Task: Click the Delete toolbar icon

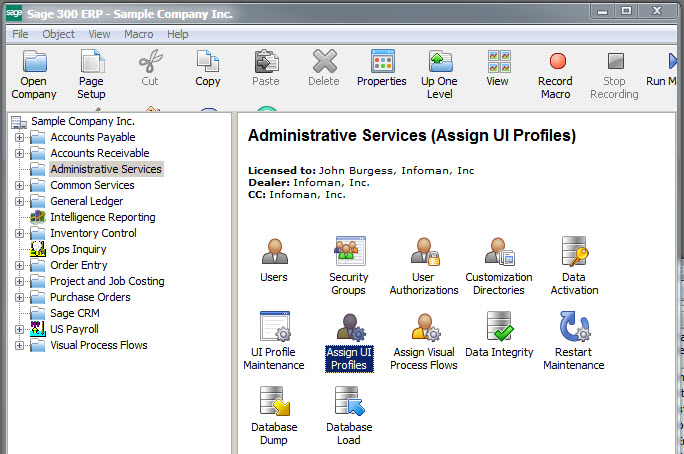Action: tap(324, 68)
